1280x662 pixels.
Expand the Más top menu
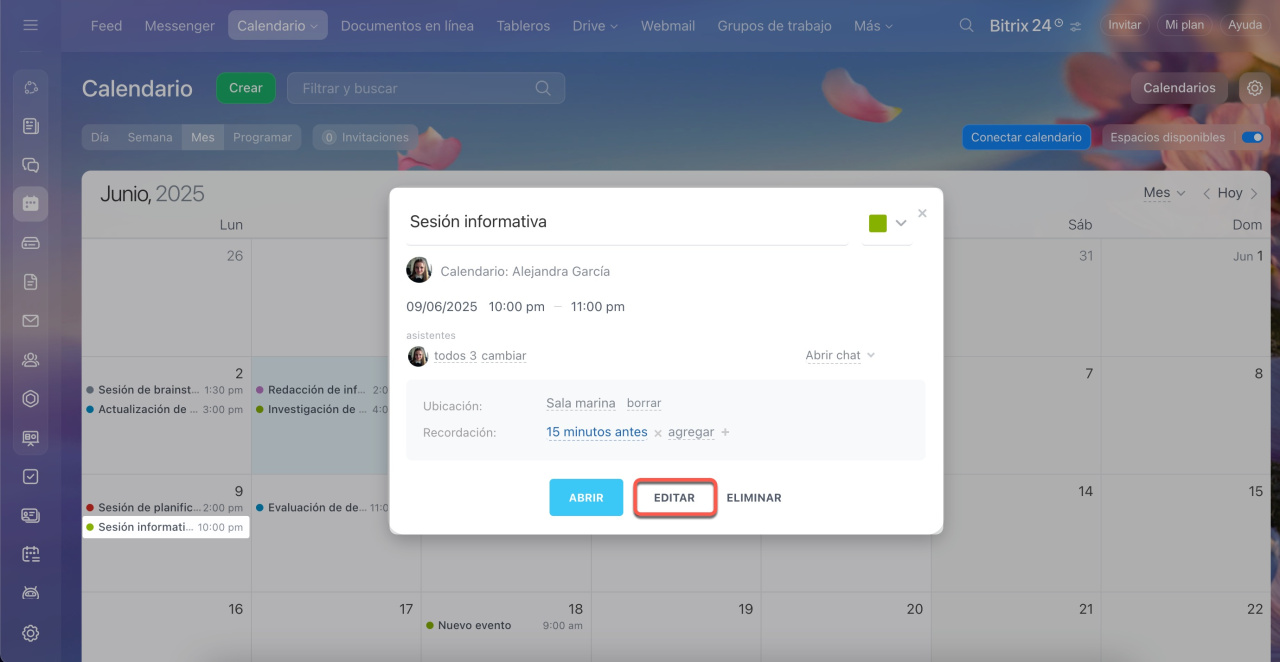point(873,26)
